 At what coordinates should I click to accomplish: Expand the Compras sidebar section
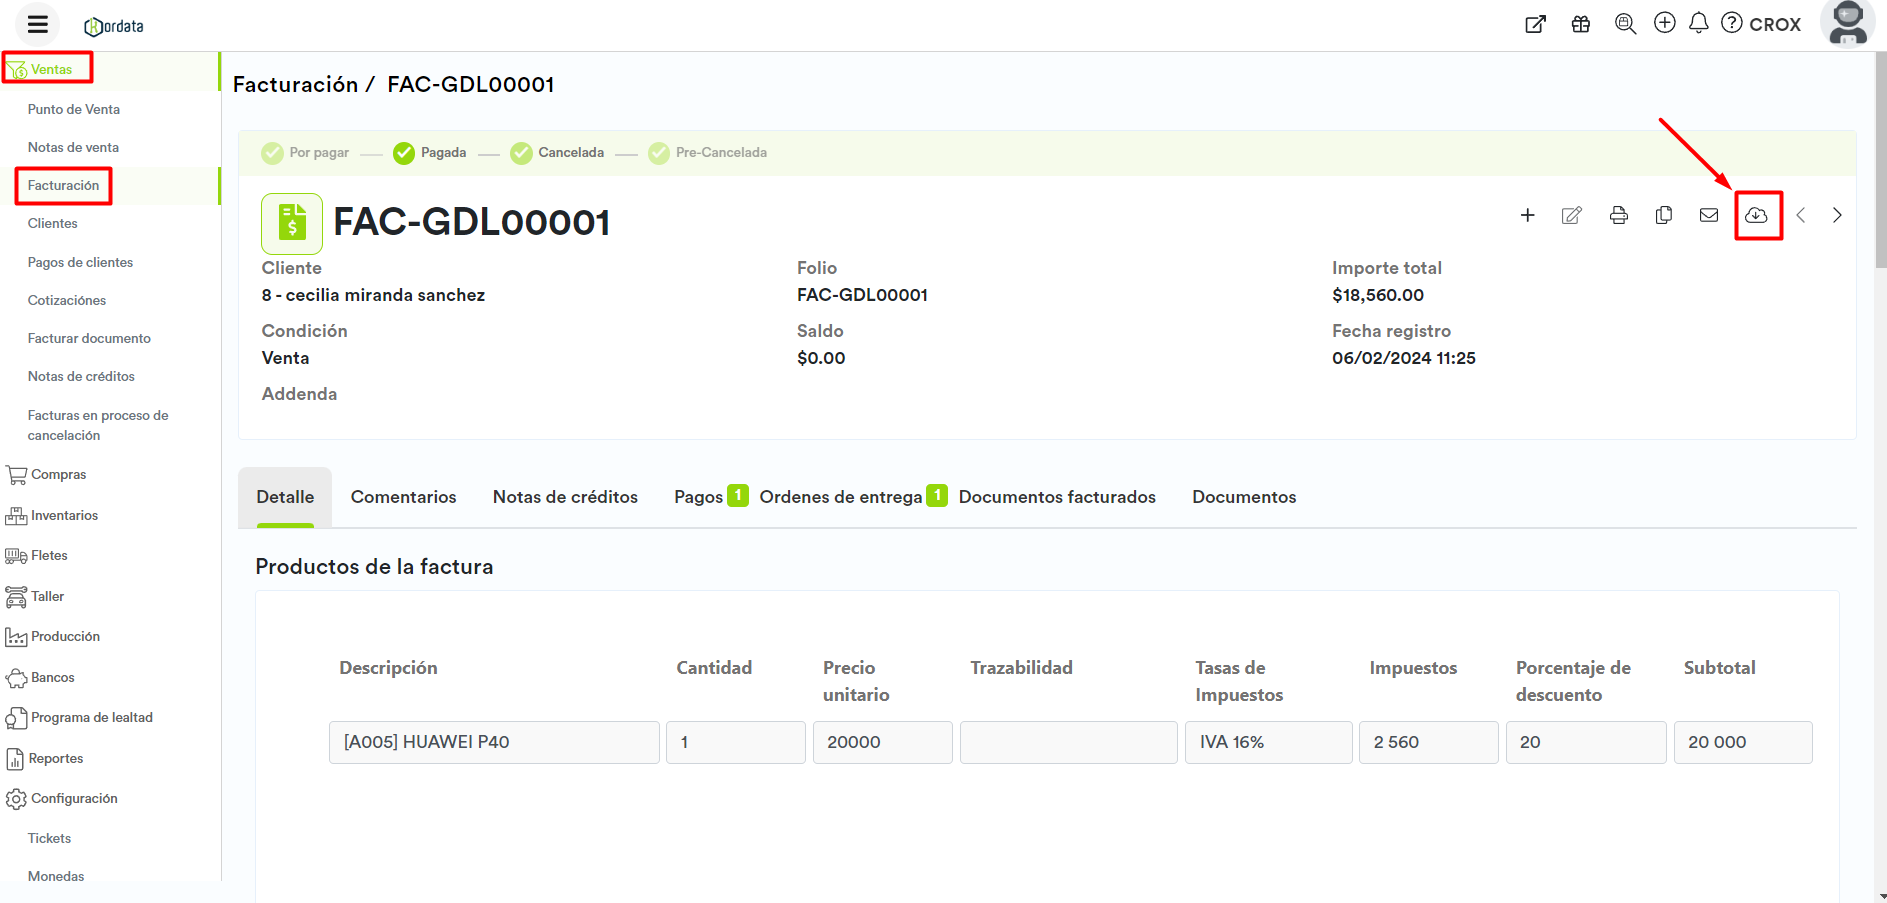coord(58,475)
